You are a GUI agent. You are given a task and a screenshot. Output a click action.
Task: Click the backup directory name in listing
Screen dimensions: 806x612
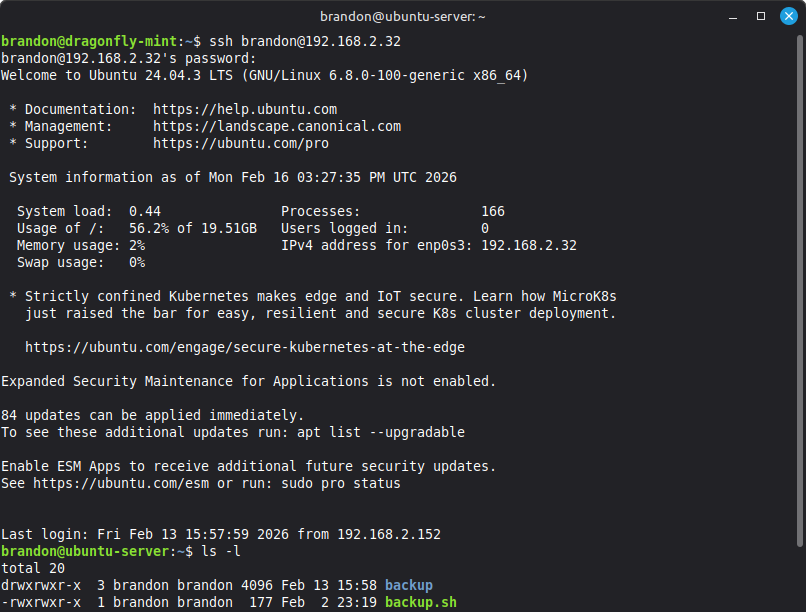(x=408, y=585)
